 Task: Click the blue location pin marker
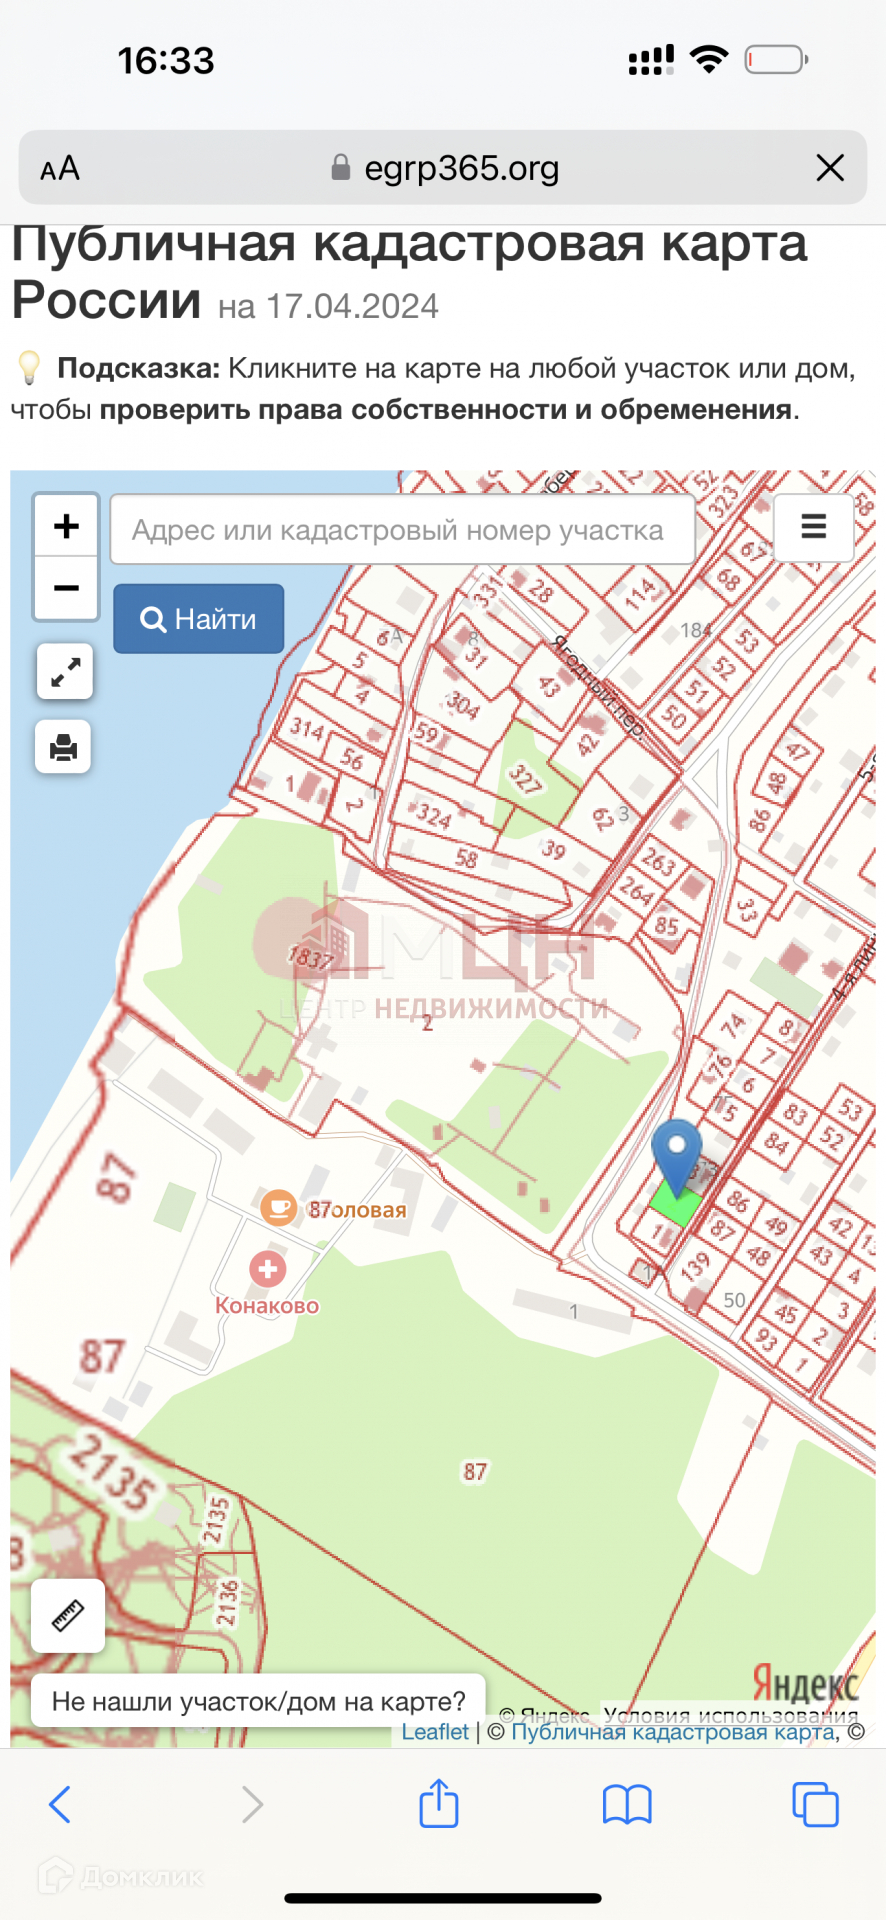(x=677, y=1157)
